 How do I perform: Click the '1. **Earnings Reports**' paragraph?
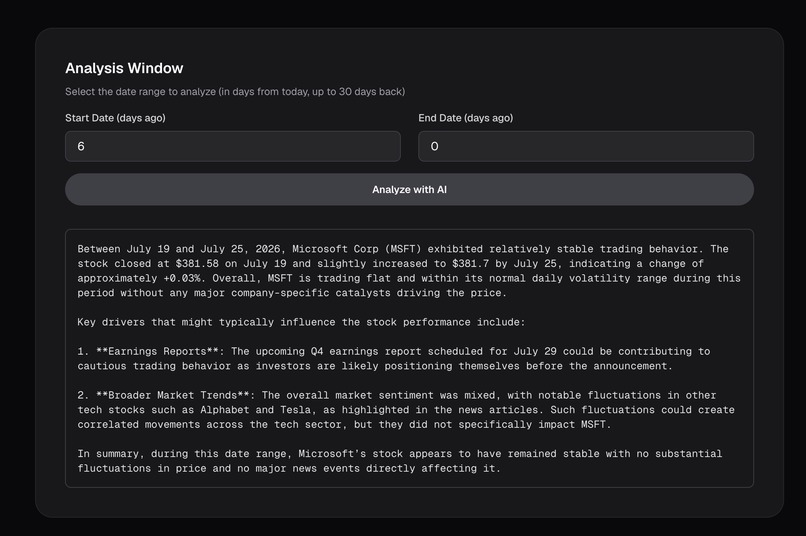(394, 359)
